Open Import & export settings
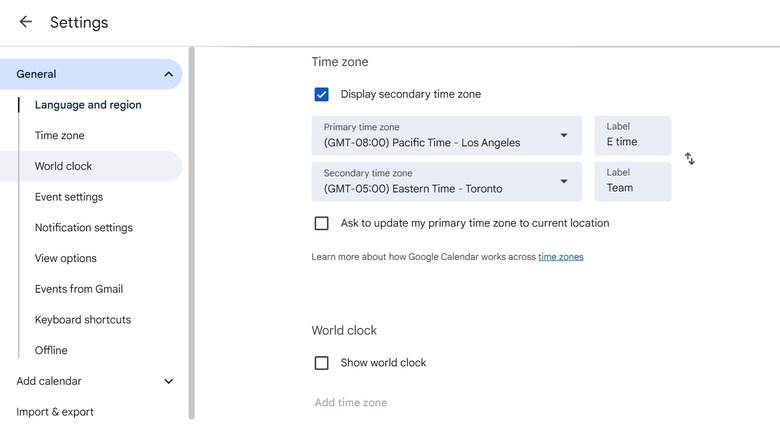This screenshot has height=438, width=780. coord(55,412)
